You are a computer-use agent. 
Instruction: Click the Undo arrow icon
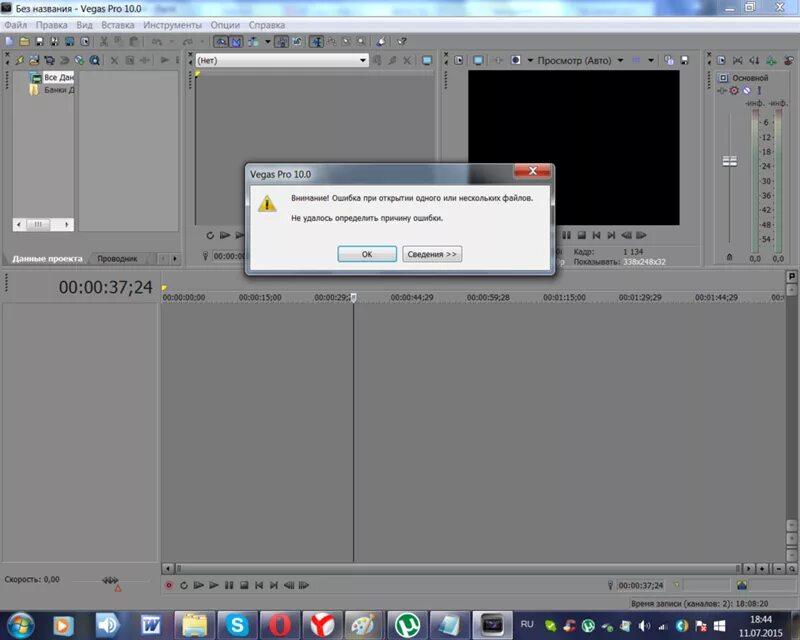[x=157, y=42]
